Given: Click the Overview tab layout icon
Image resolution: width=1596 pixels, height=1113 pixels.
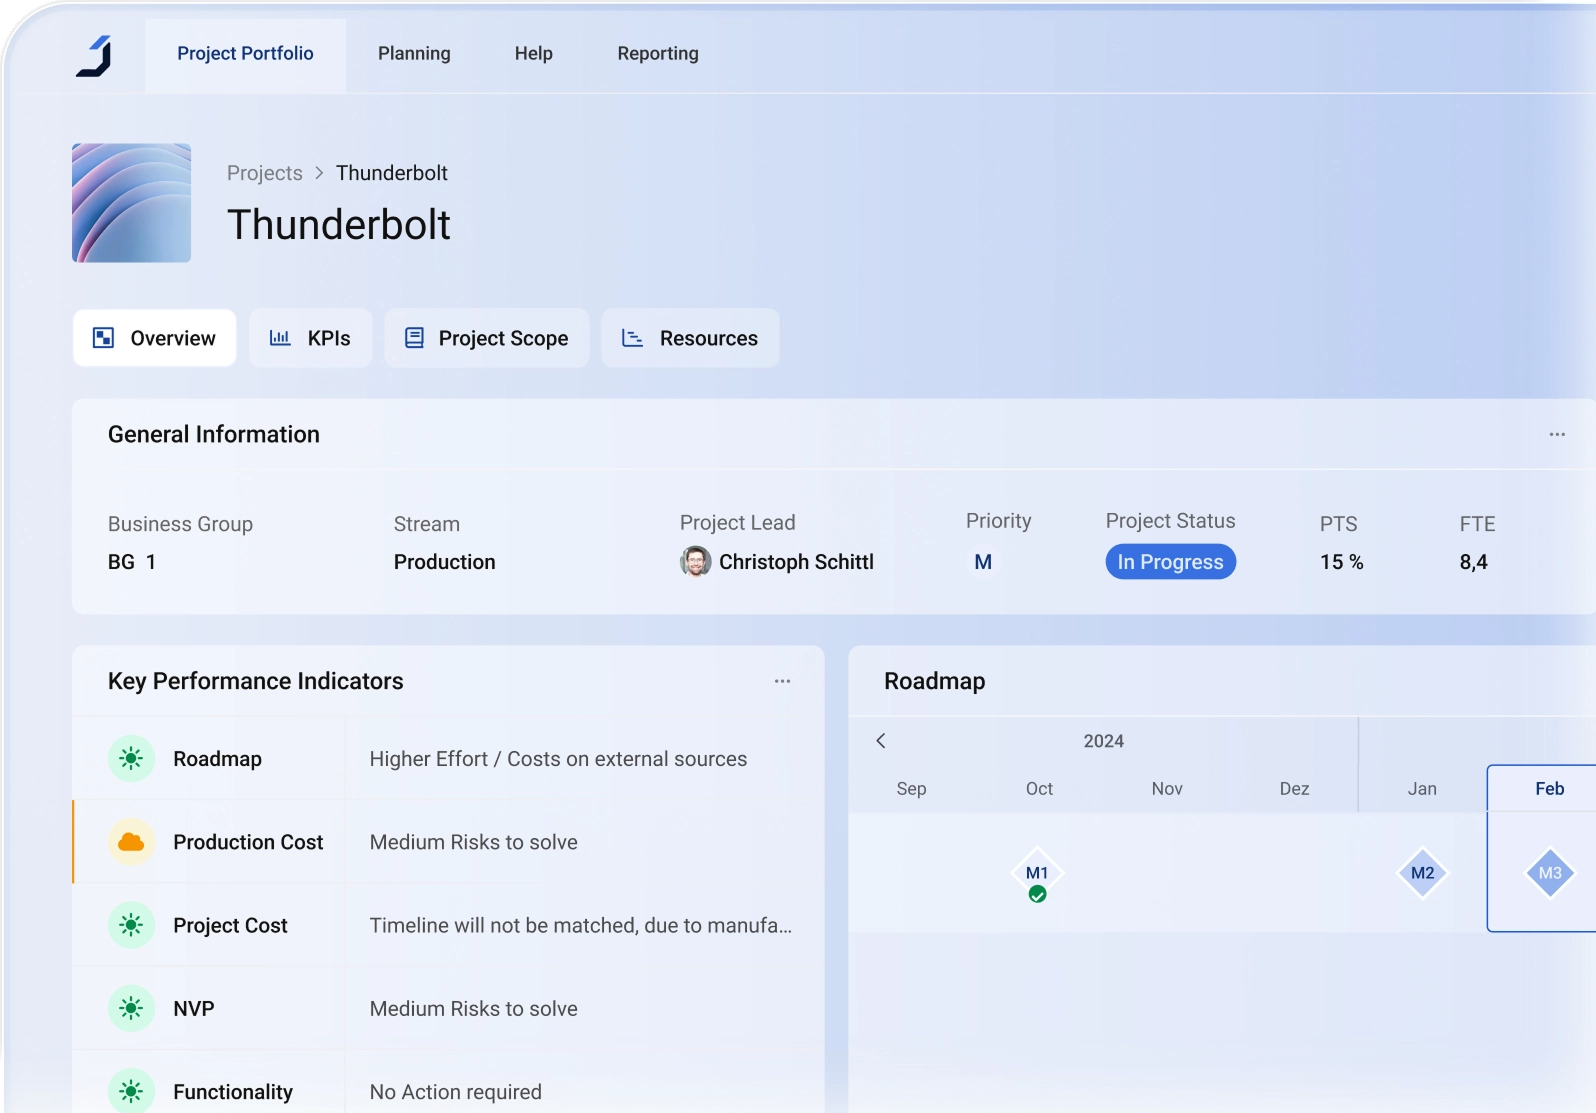Looking at the screenshot, I should click(103, 338).
